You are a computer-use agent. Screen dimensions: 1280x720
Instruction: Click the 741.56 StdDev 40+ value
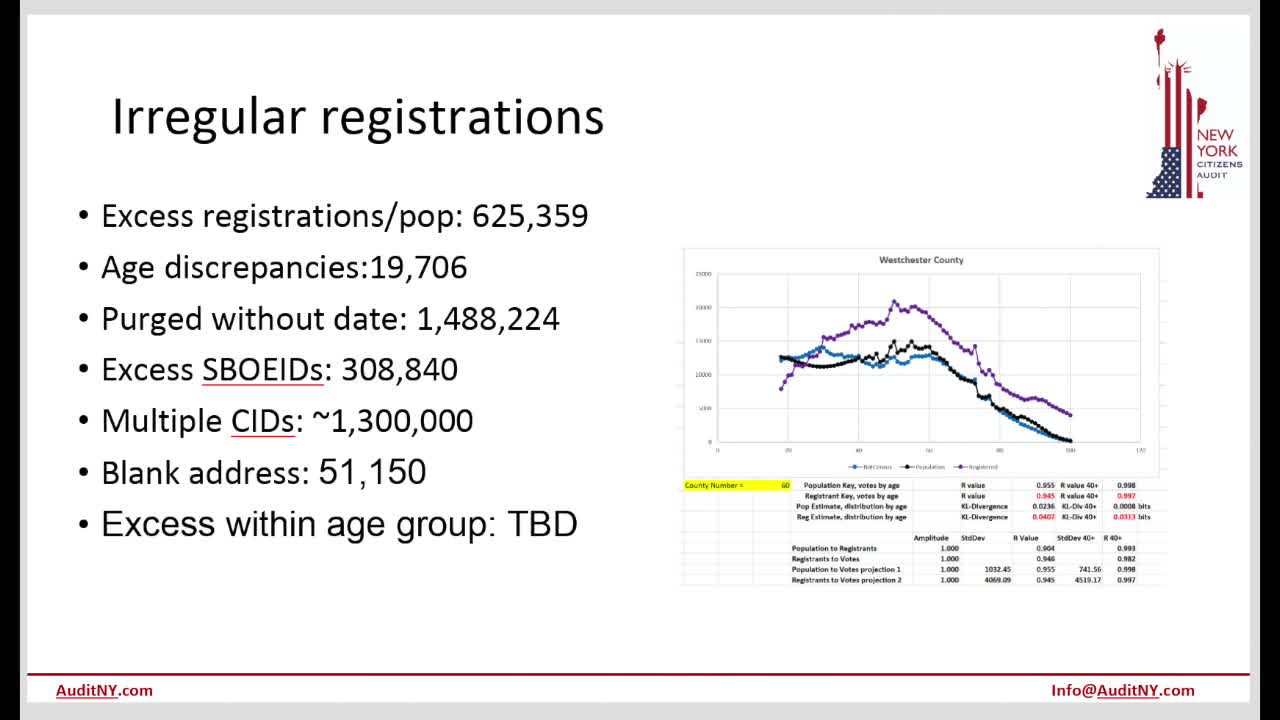pyautogui.click(x=1089, y=569)
